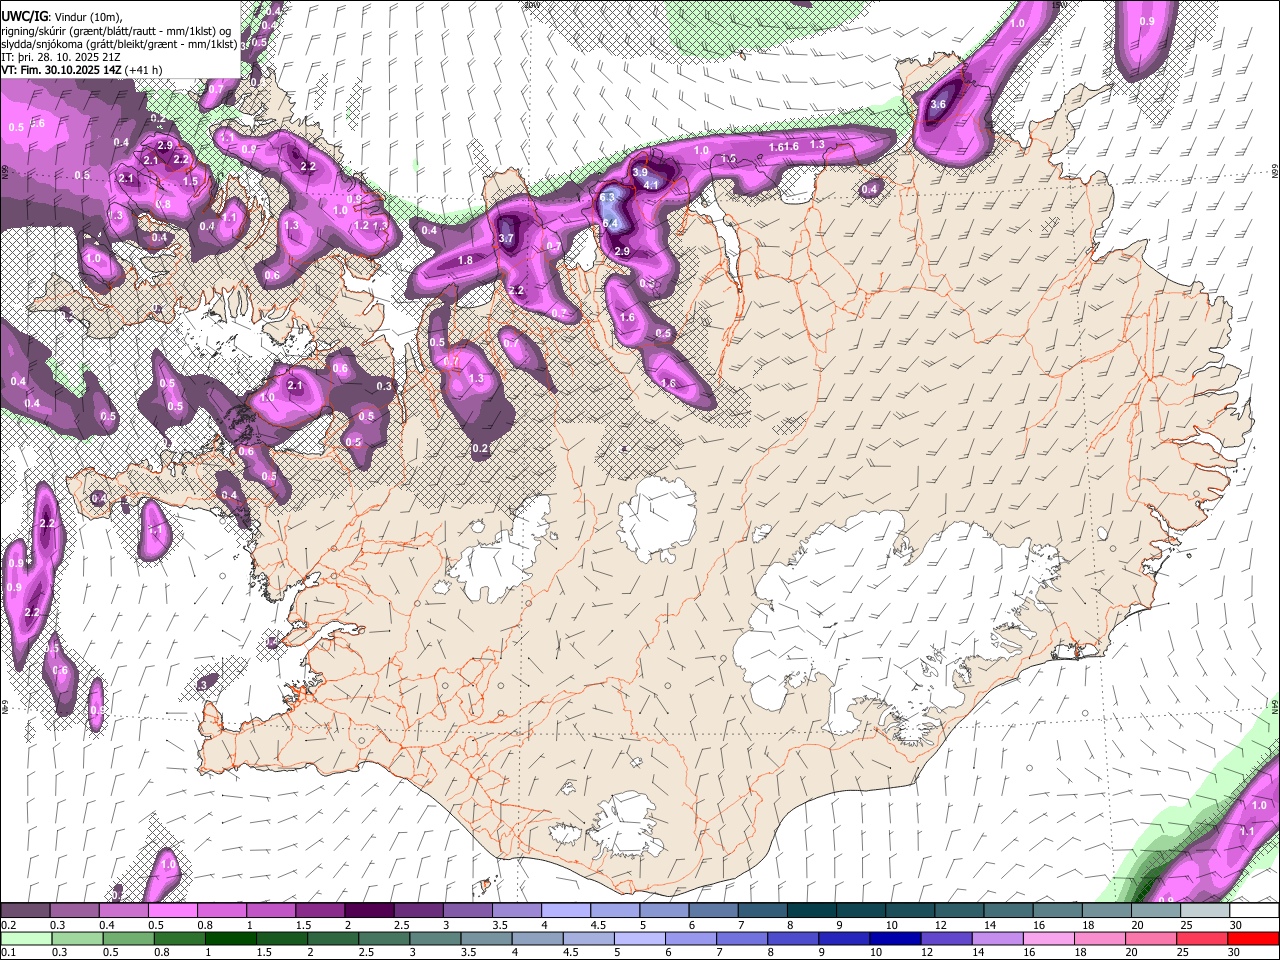Select the 16 pink swatch in green legend
Viewport: 1280px width, 960px height.
point(1048,938)
